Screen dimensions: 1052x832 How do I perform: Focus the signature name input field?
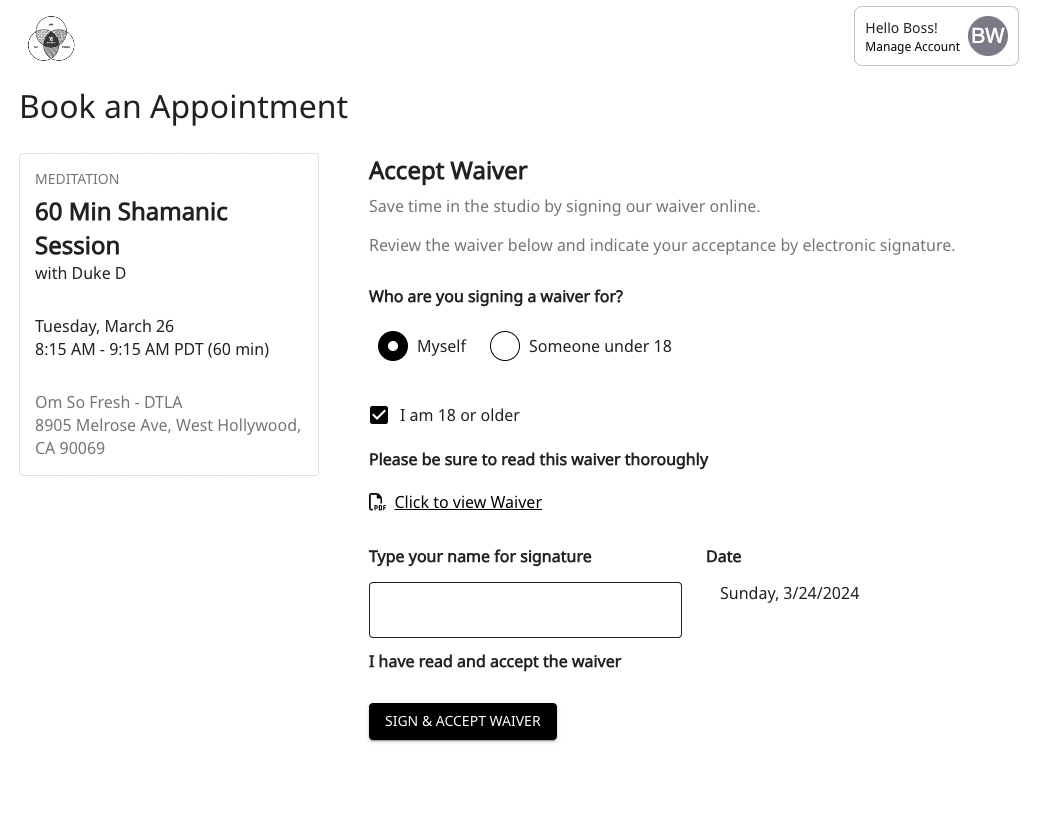coord(525,610)
